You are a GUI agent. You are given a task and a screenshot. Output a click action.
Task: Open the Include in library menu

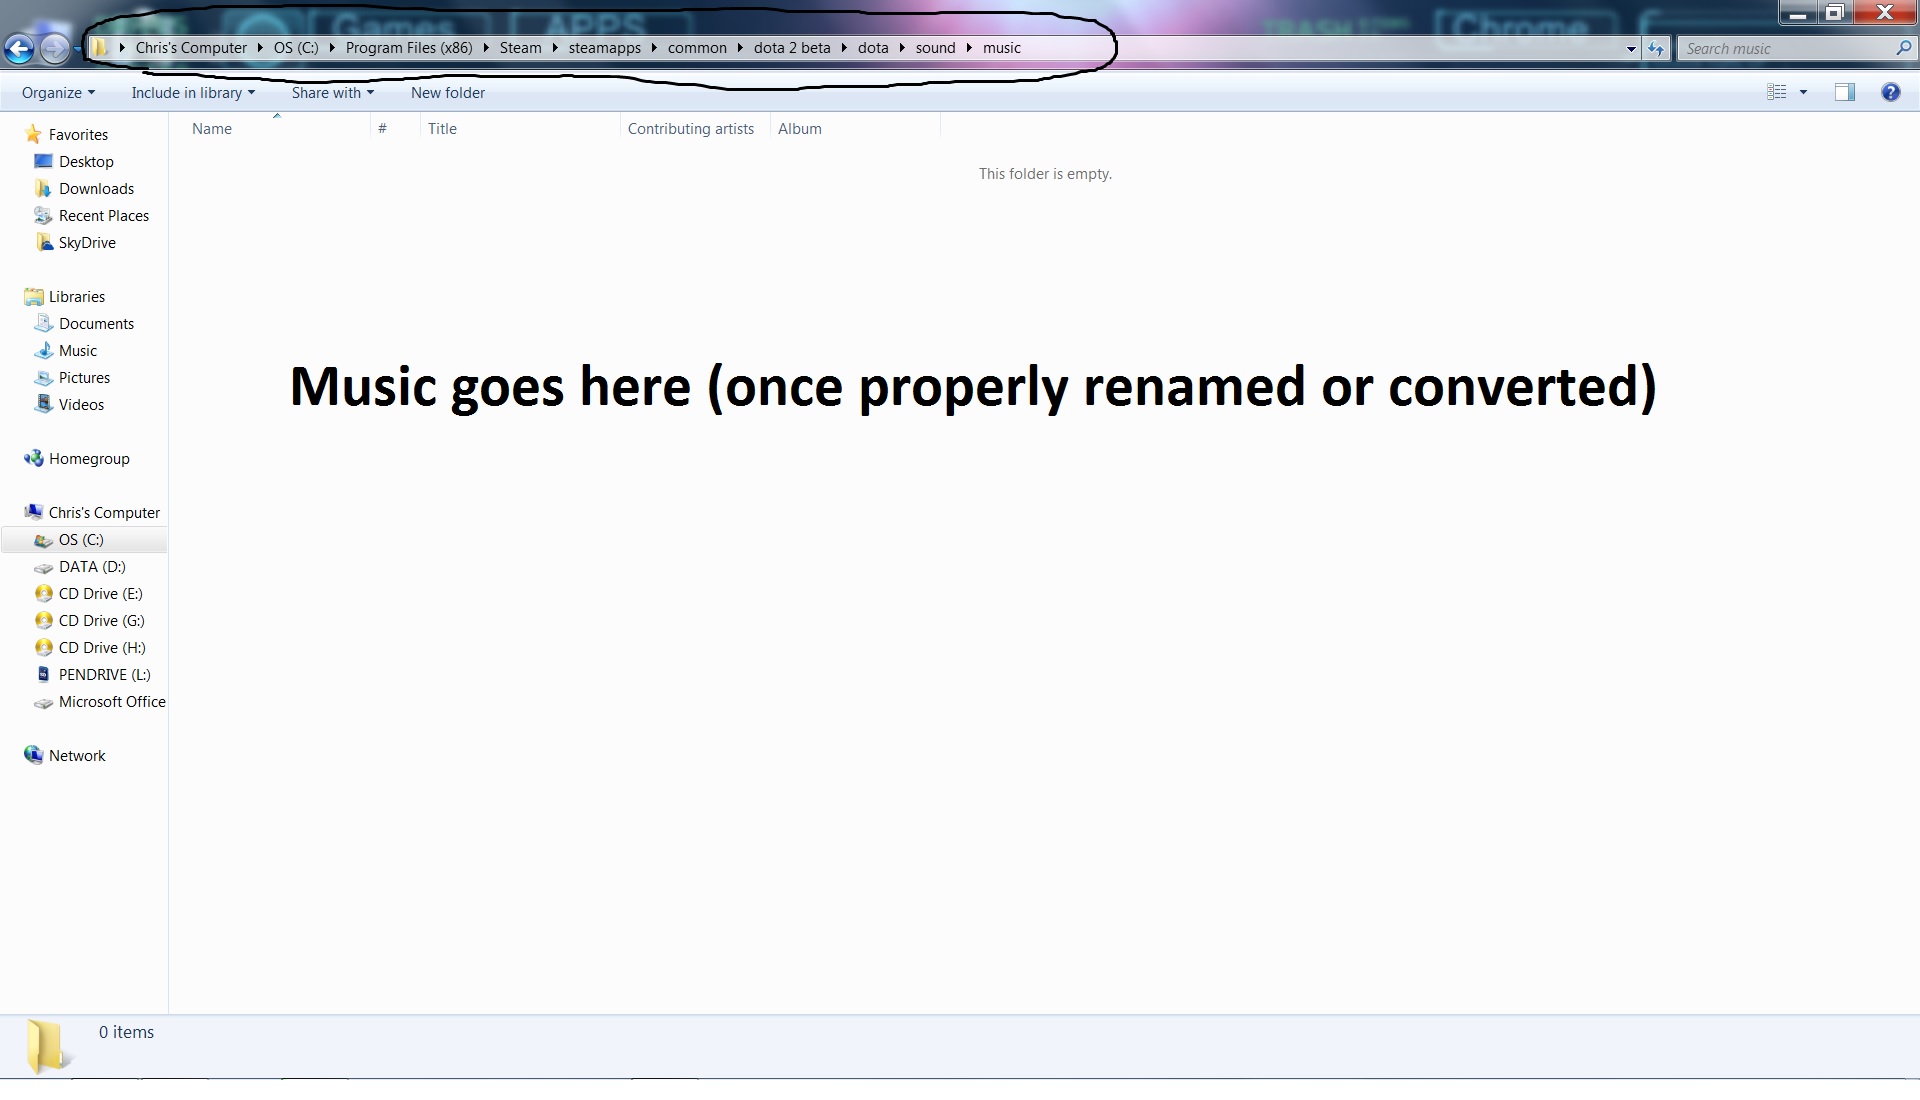[193, 93]
